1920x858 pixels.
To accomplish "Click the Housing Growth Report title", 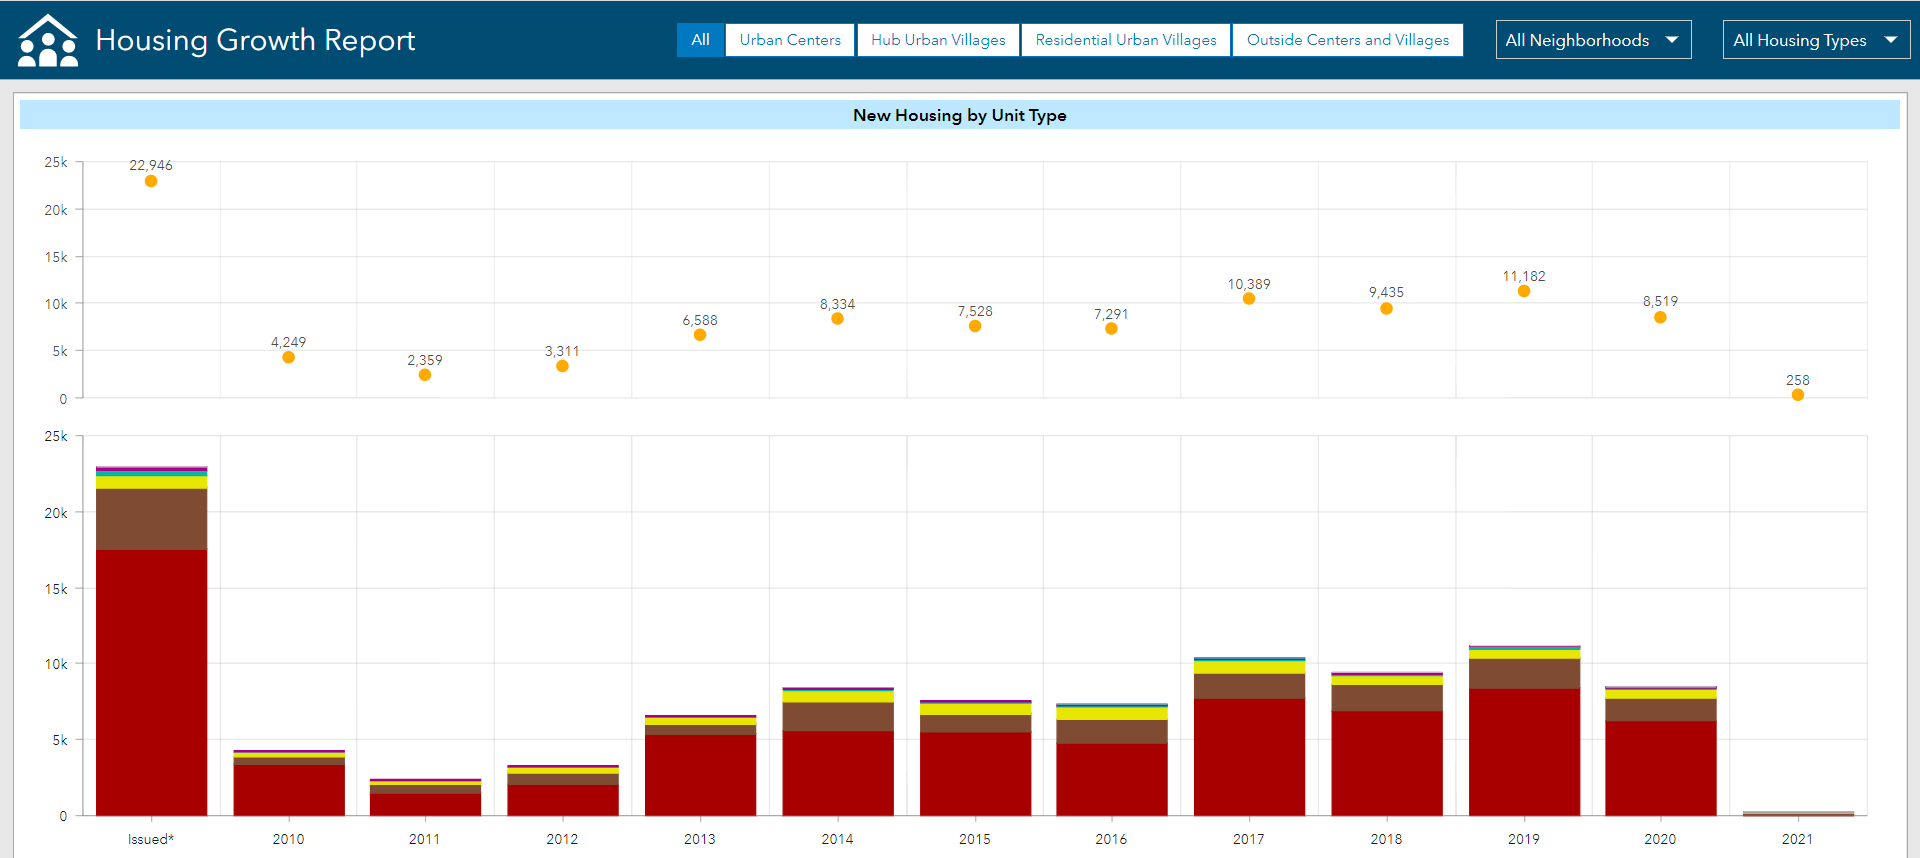I will click(x=255, y=40).
